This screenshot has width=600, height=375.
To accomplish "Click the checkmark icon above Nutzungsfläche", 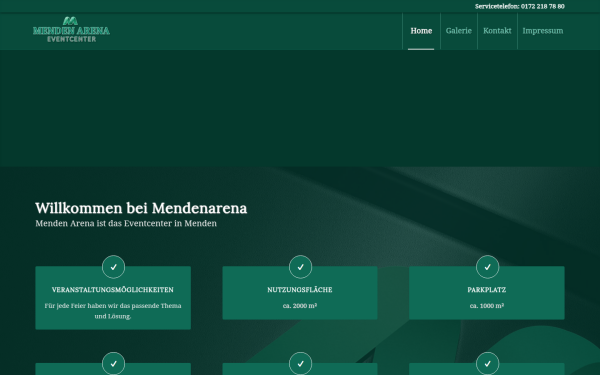I will (300, 267).
